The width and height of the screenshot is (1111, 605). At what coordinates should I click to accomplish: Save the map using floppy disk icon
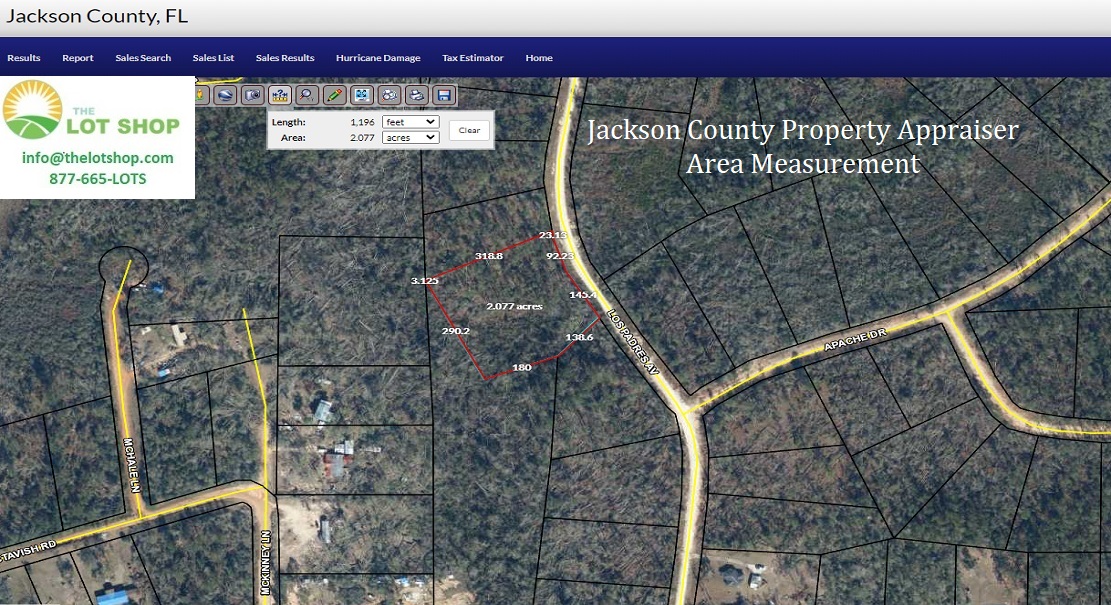point(443,95)
